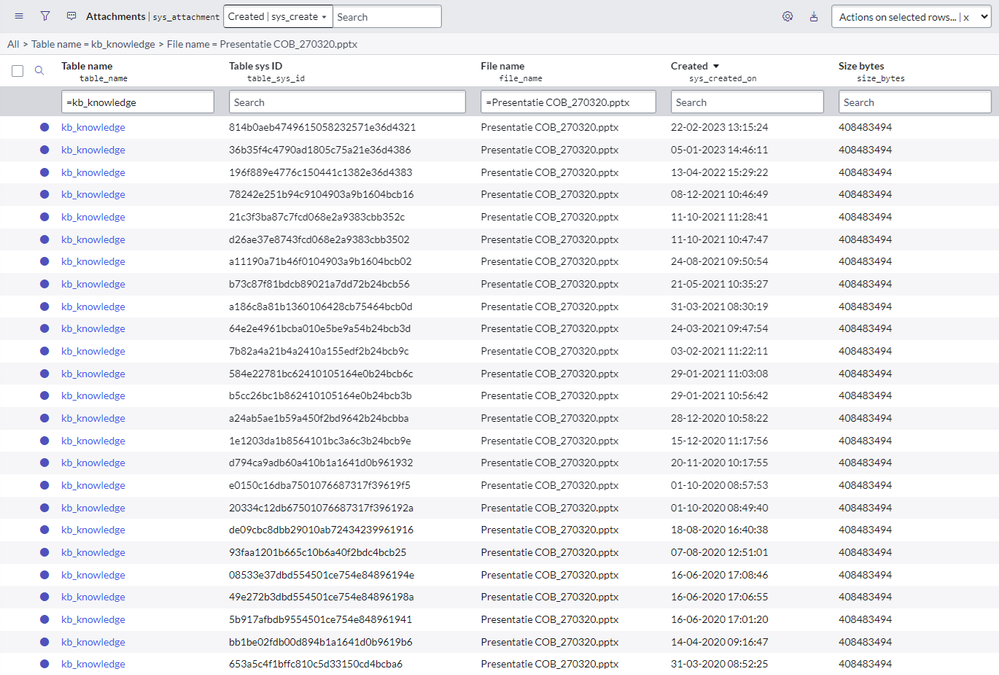The width and height of the screenshot is (999, 675).
Task: Sort by Table name column header
Action: [x=87, y=66]
